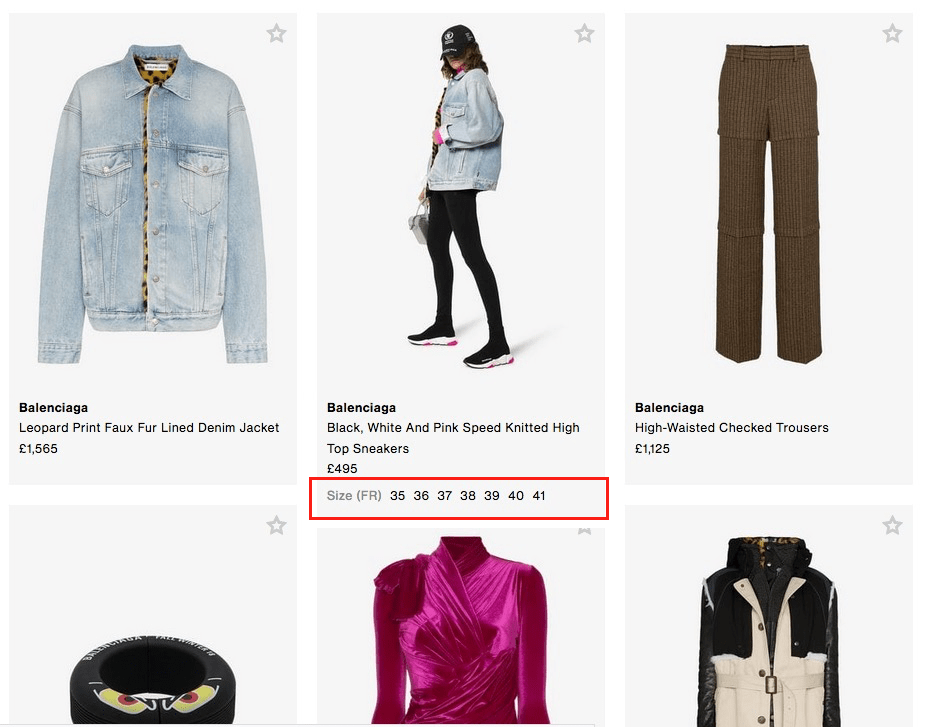Screen dimensions: 934x727
Task: Favorite the Leopard Print Denim Jacket star
Action: click(x=276, y=33)
